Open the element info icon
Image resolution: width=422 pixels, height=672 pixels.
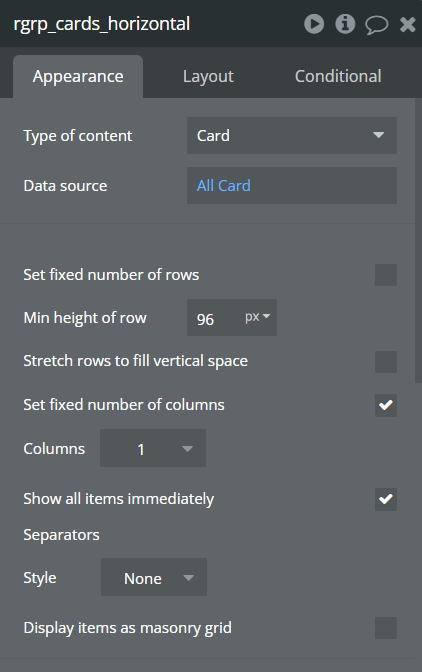[345, 24]
